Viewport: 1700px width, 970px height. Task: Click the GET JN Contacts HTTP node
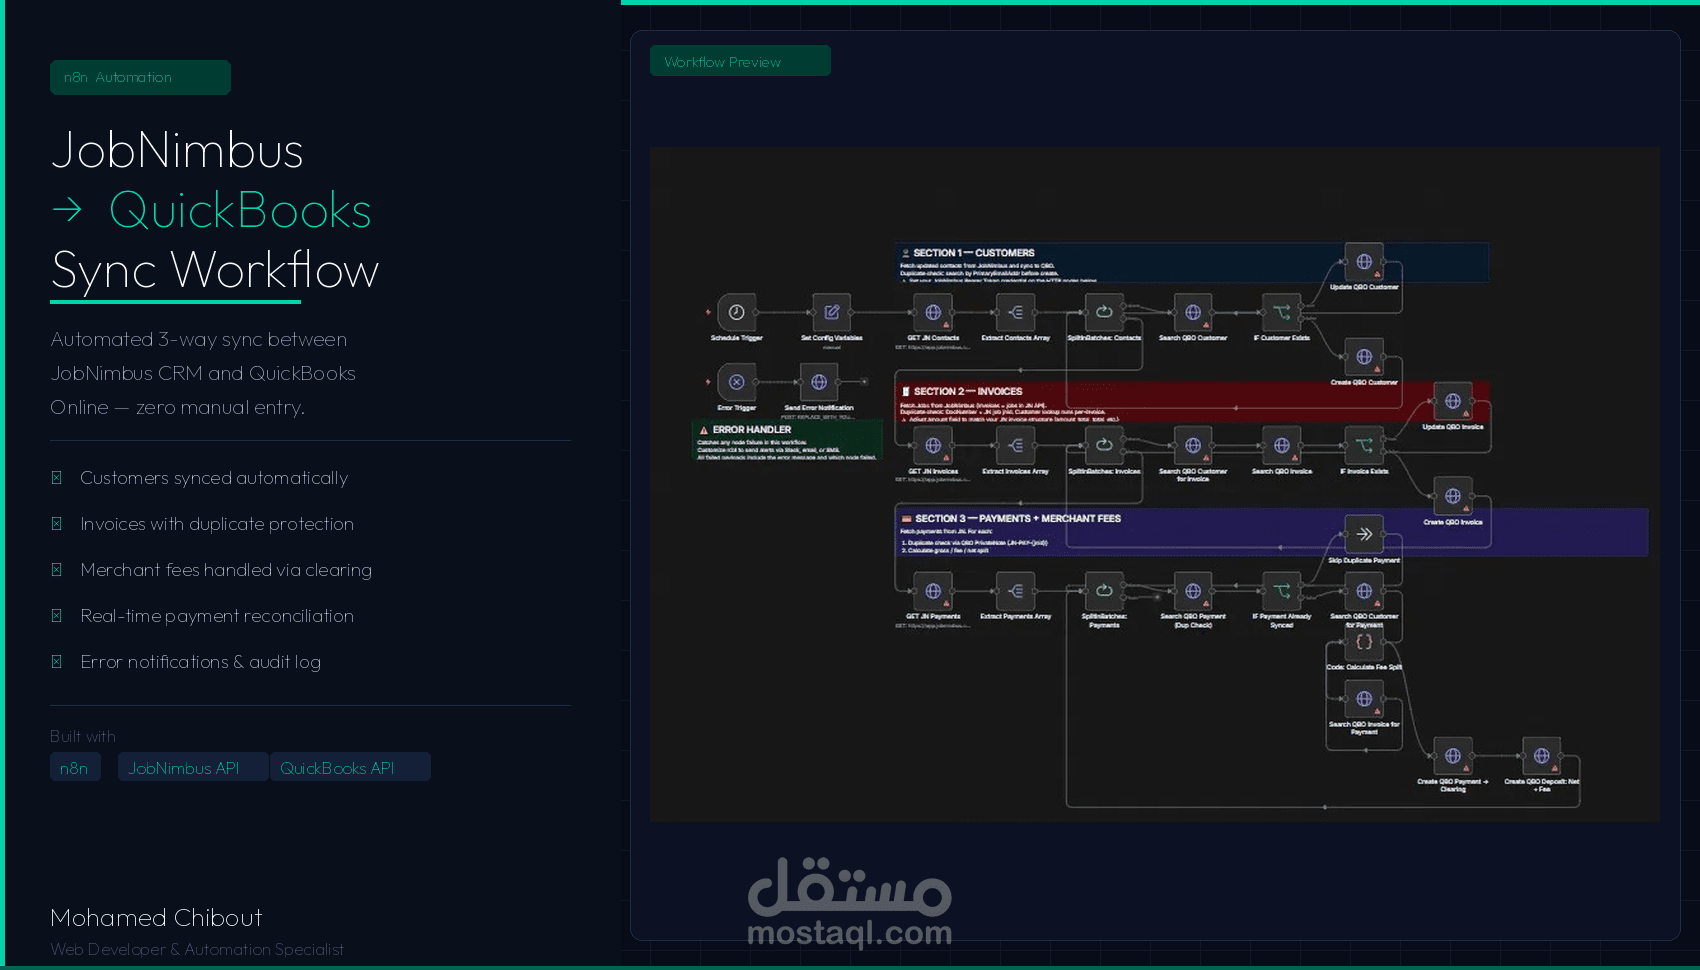(x=933, y=312)
